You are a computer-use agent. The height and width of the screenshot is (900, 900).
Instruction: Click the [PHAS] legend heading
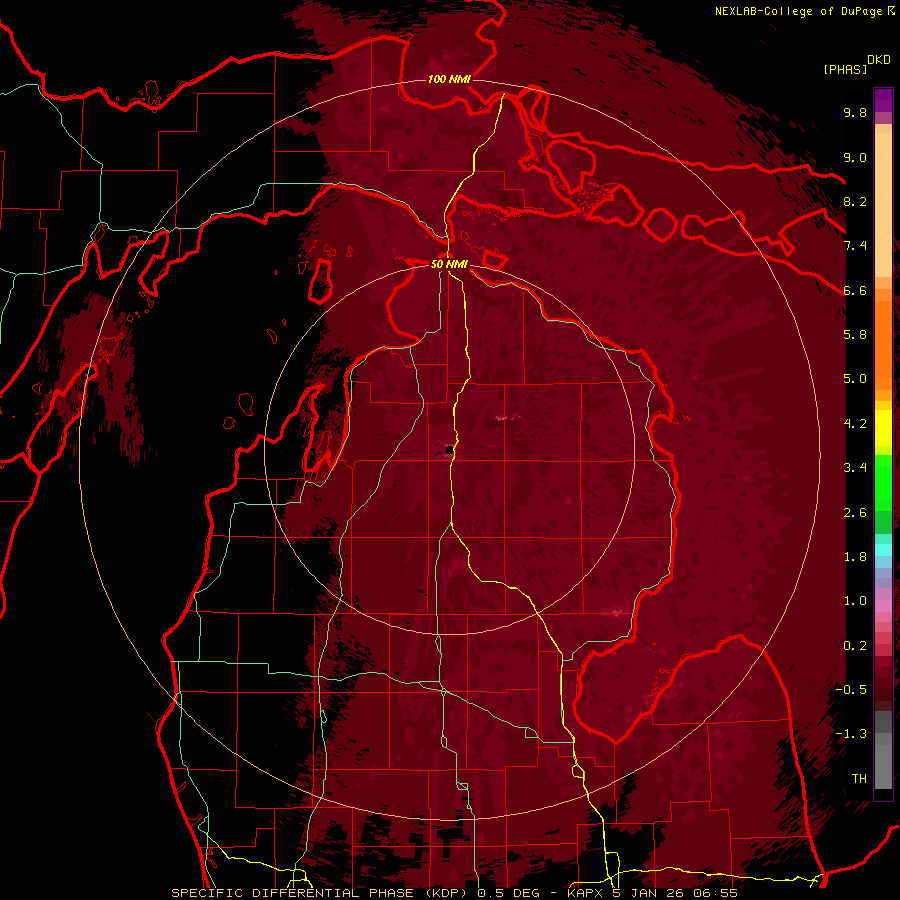coord(845,69)
